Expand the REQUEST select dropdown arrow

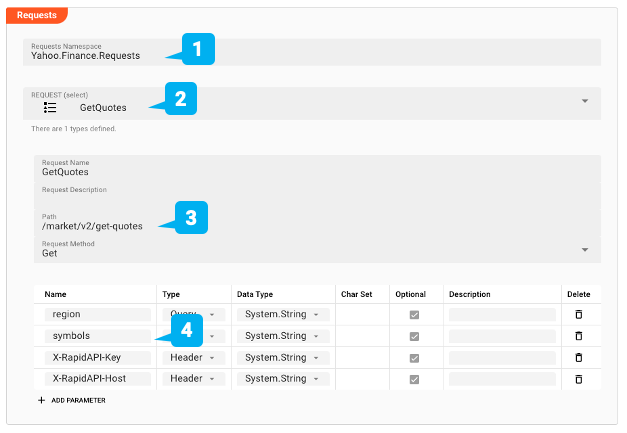(585, 102)
